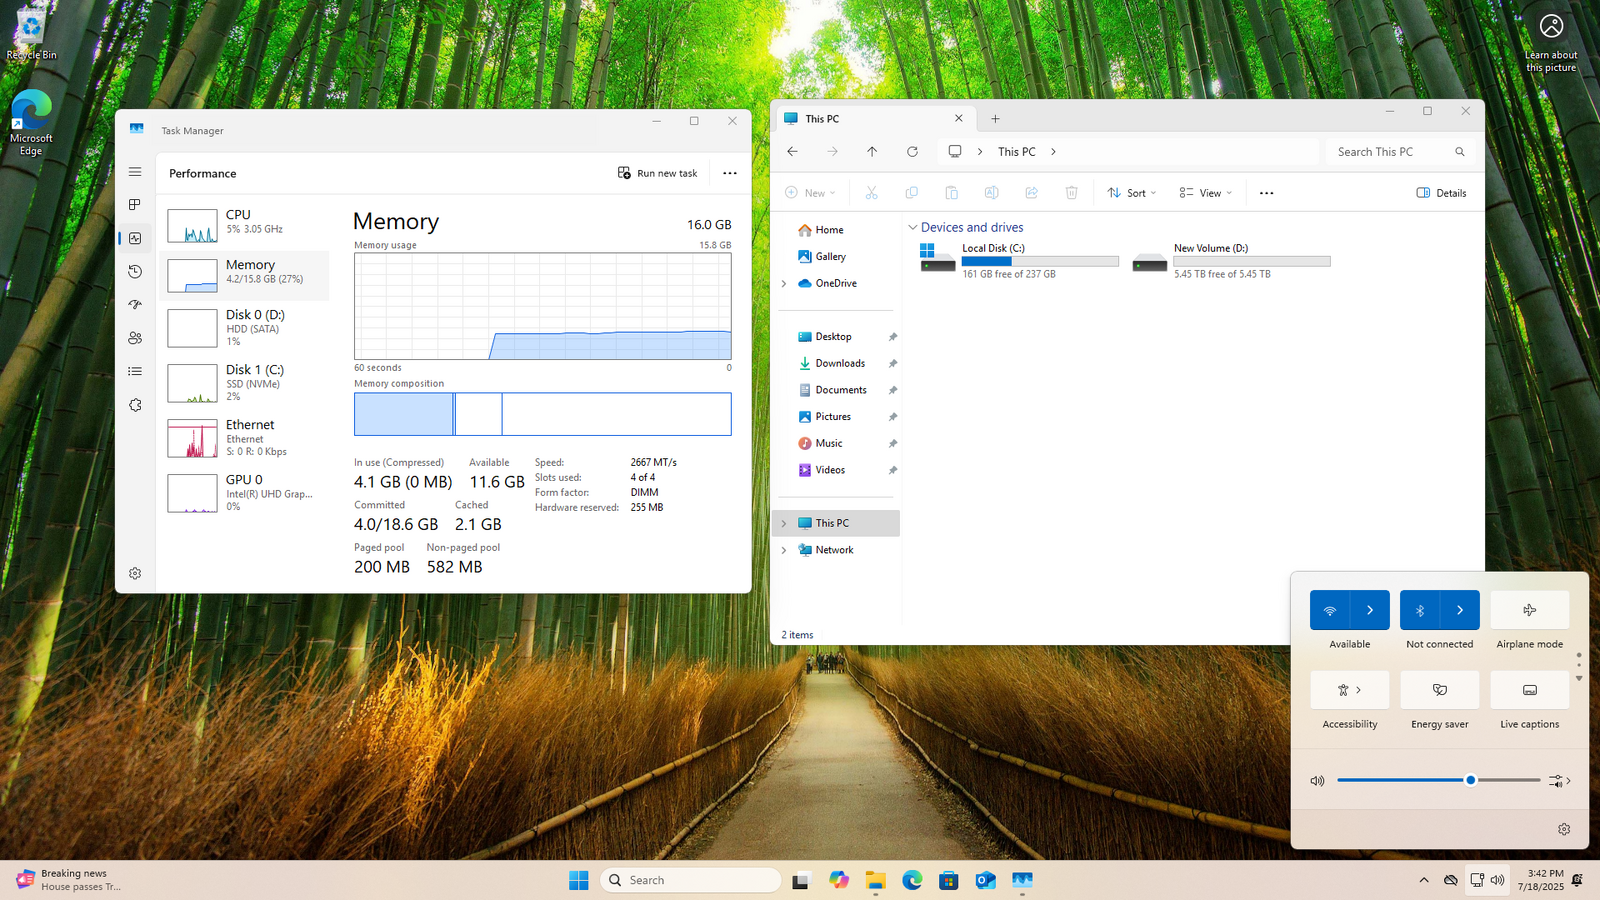This screenshot has height=900, width=1600.
Task: Open Processes page in Task Manager sidebar
Action: (135, 205)
